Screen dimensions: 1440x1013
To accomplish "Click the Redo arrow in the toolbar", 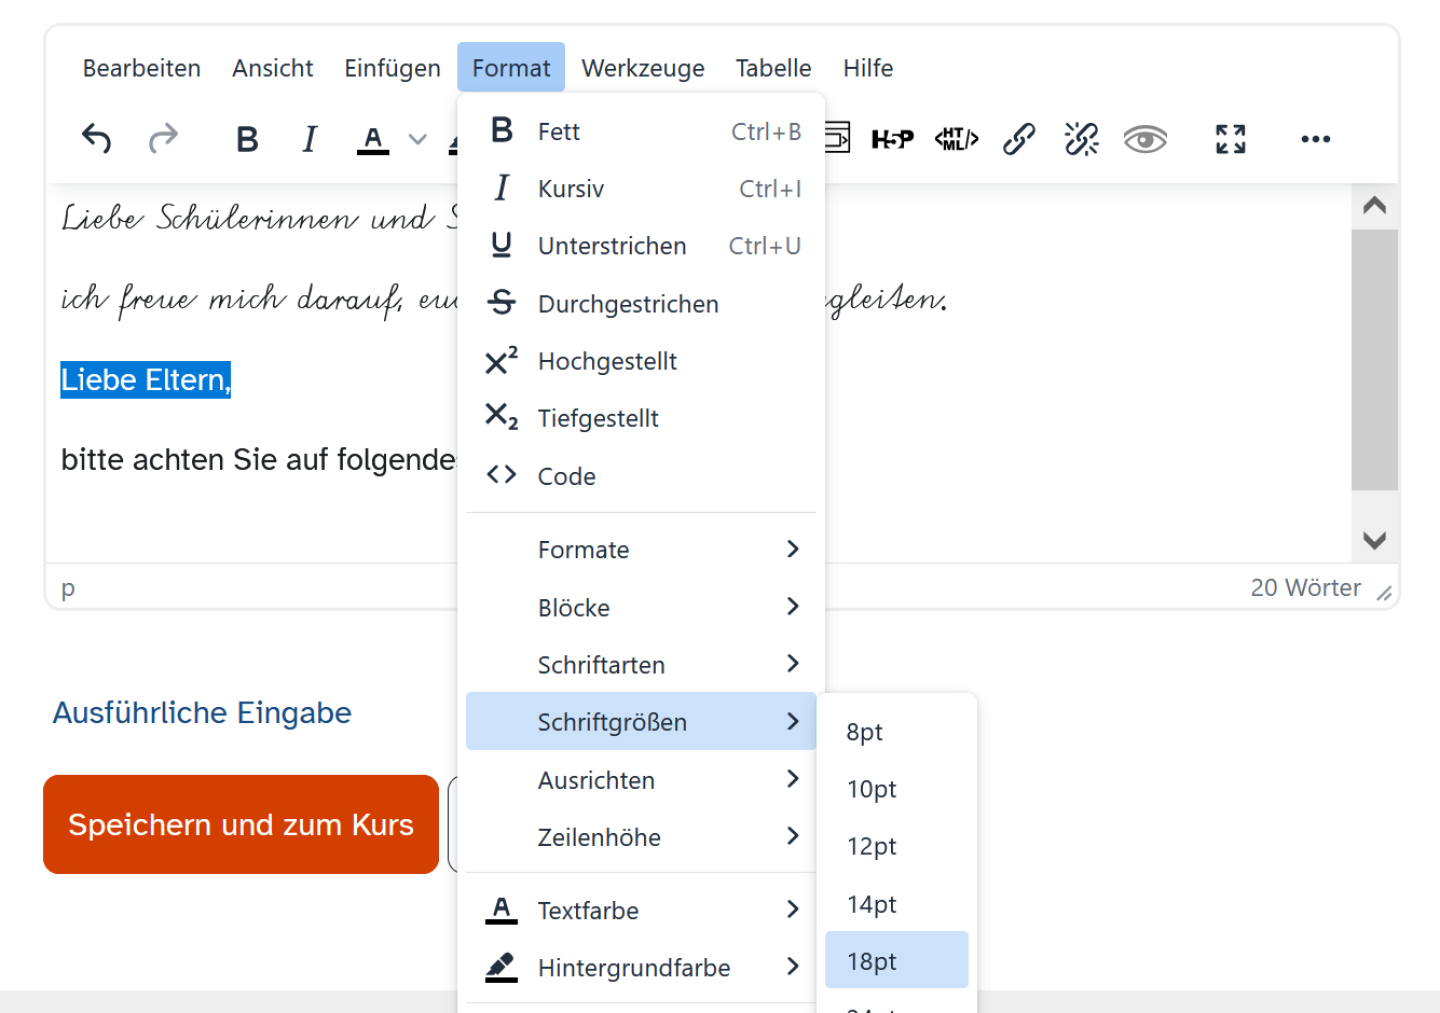I will coord(163,139).
